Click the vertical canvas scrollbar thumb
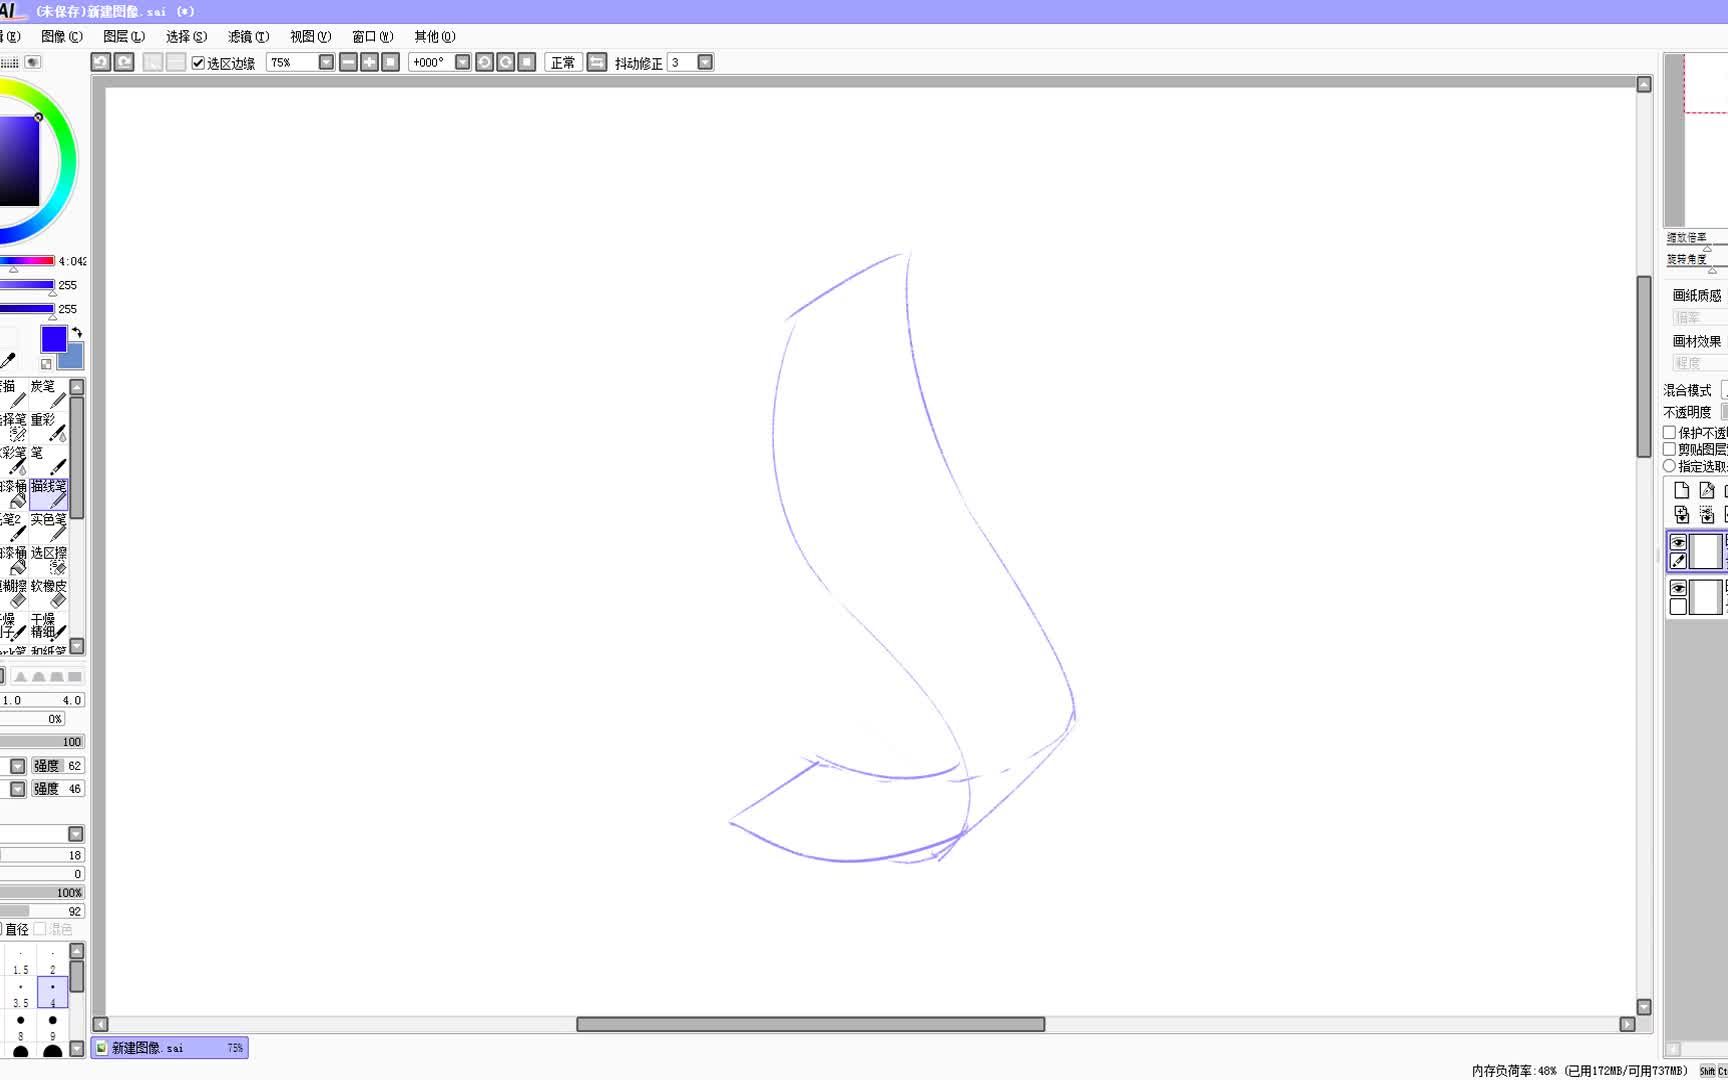1728x1080 pixels. pyautogui.click(x=1644, y=366)
